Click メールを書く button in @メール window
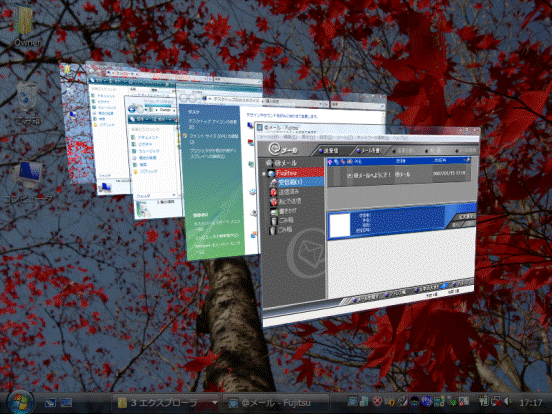 pyautogui.click(x=370, y=150)
